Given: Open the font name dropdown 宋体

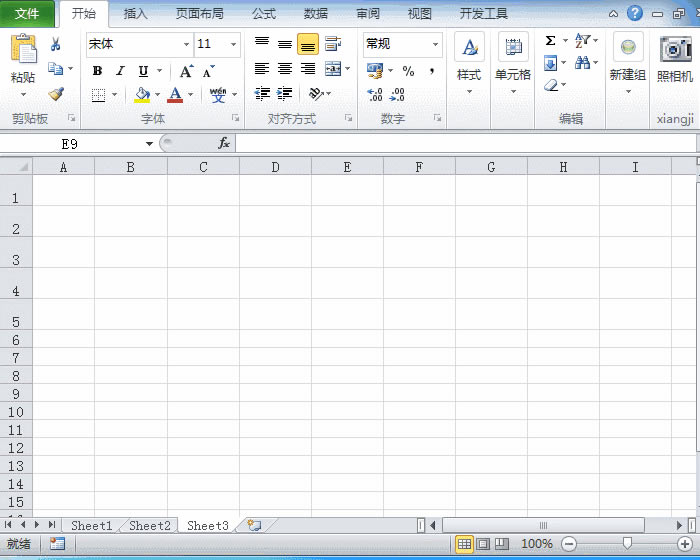Looking at the screenshot, I should coord(186,44).
